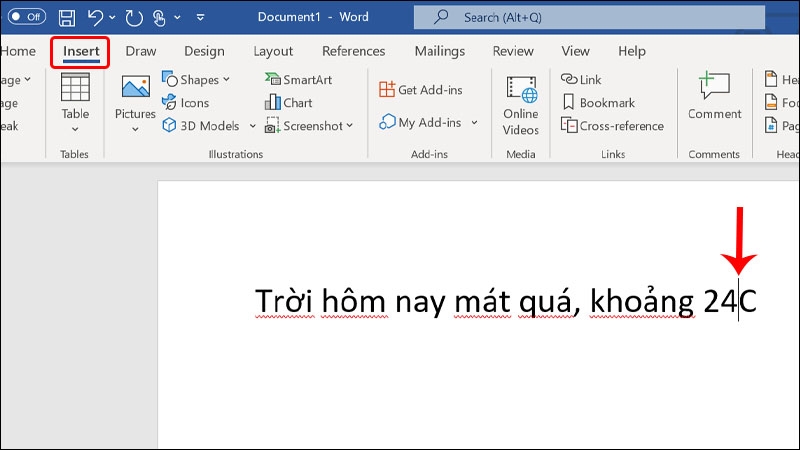Expand the 3D Models dropdown arrow
800x450 pixels.
point(252,126)
